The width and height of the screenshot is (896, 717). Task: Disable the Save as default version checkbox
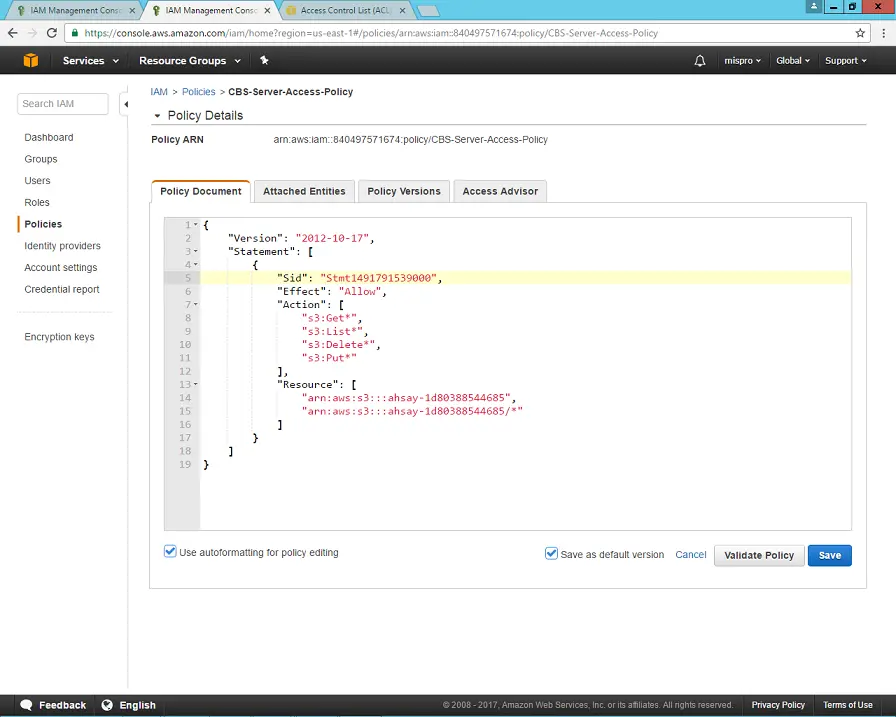(551, 552)
